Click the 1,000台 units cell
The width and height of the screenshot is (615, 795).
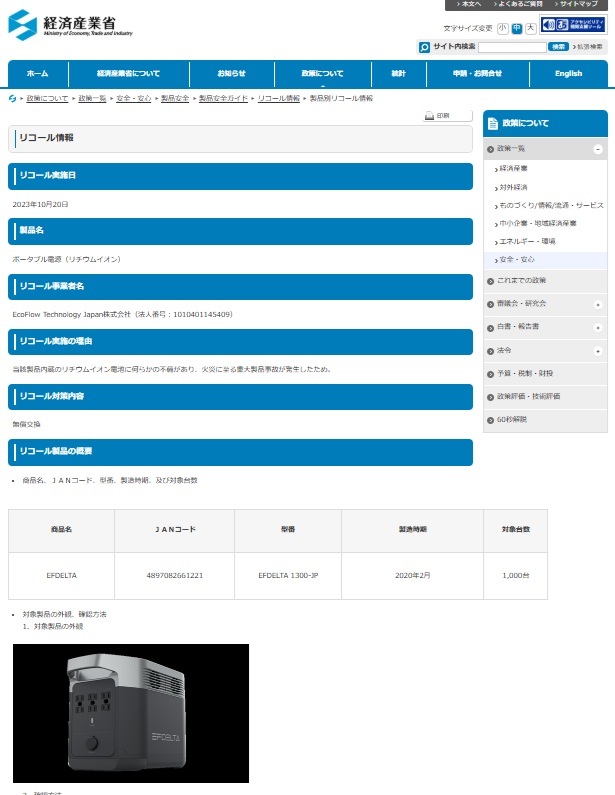pyautogui.click(x=516, y=575)
